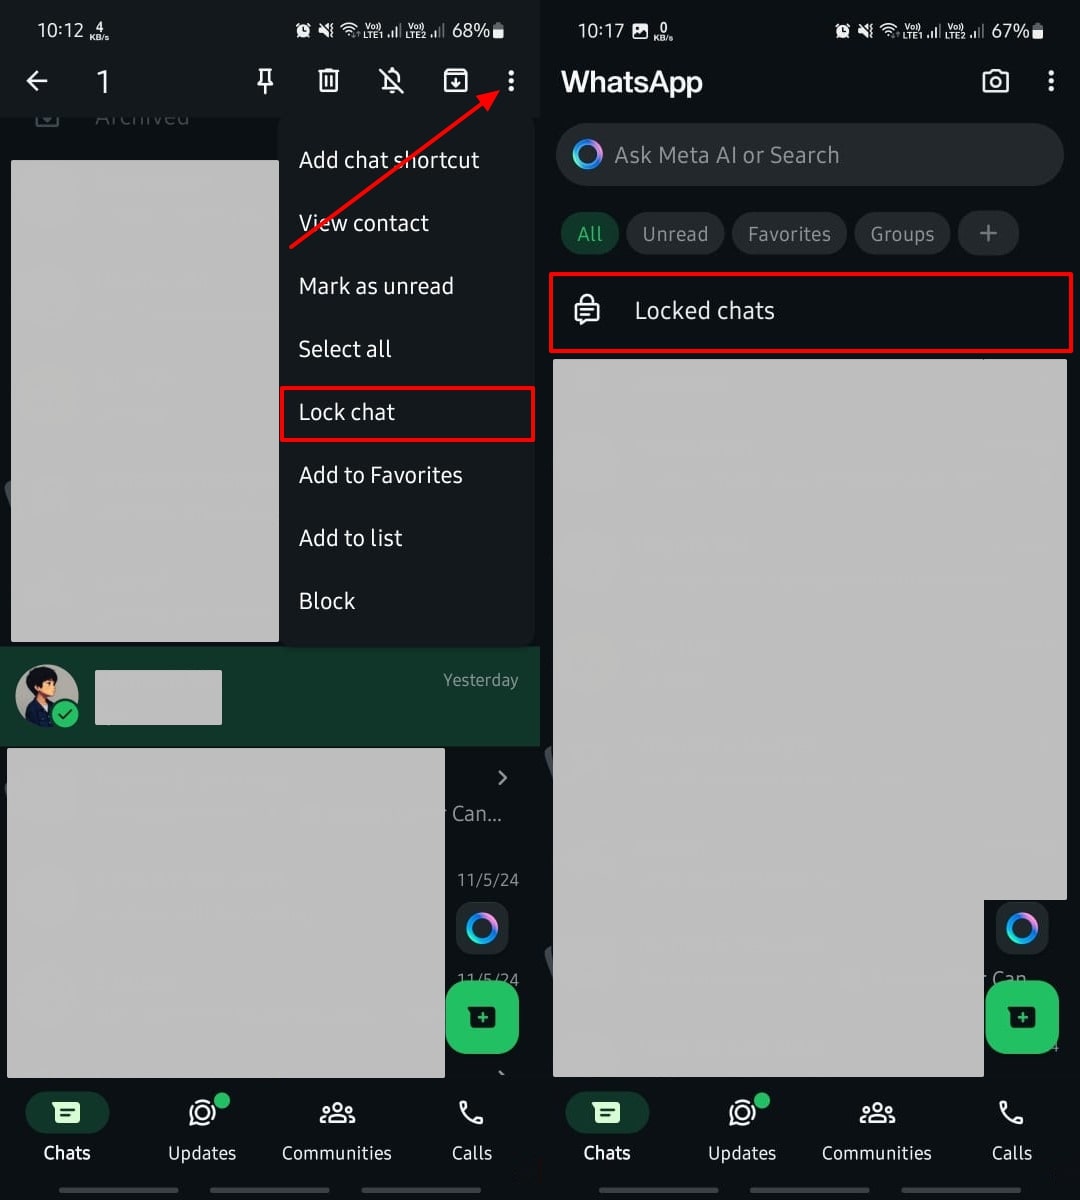Select the Favorites filter chip
This screenshot has width=1080, height=1200.
(789, 234)
